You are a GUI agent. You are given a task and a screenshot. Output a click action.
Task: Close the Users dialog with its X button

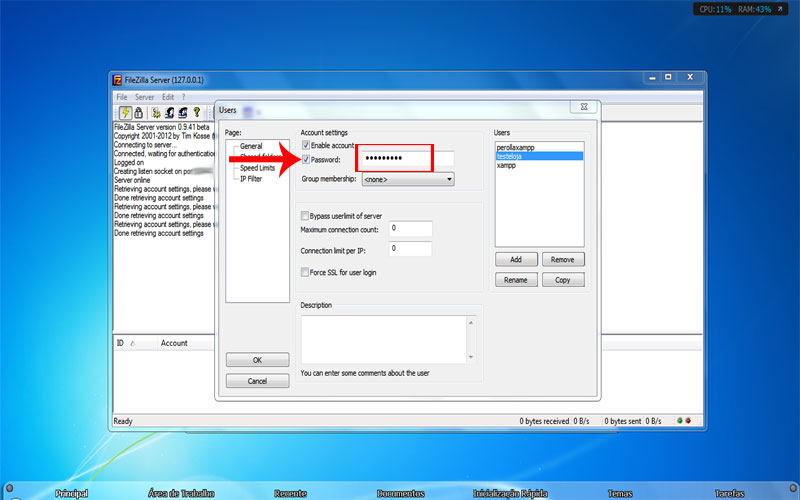pos(584,107)
